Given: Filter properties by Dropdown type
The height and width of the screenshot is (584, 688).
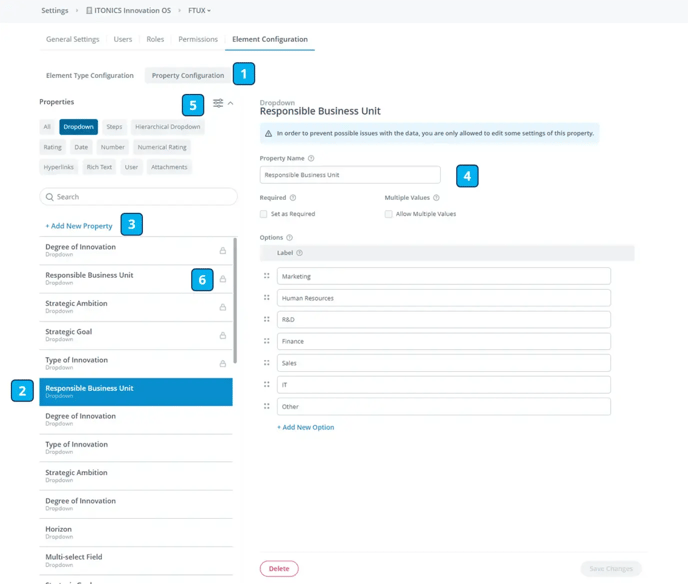Looking at the screenshot, I should pyautogui.click(x=79, y=127).
